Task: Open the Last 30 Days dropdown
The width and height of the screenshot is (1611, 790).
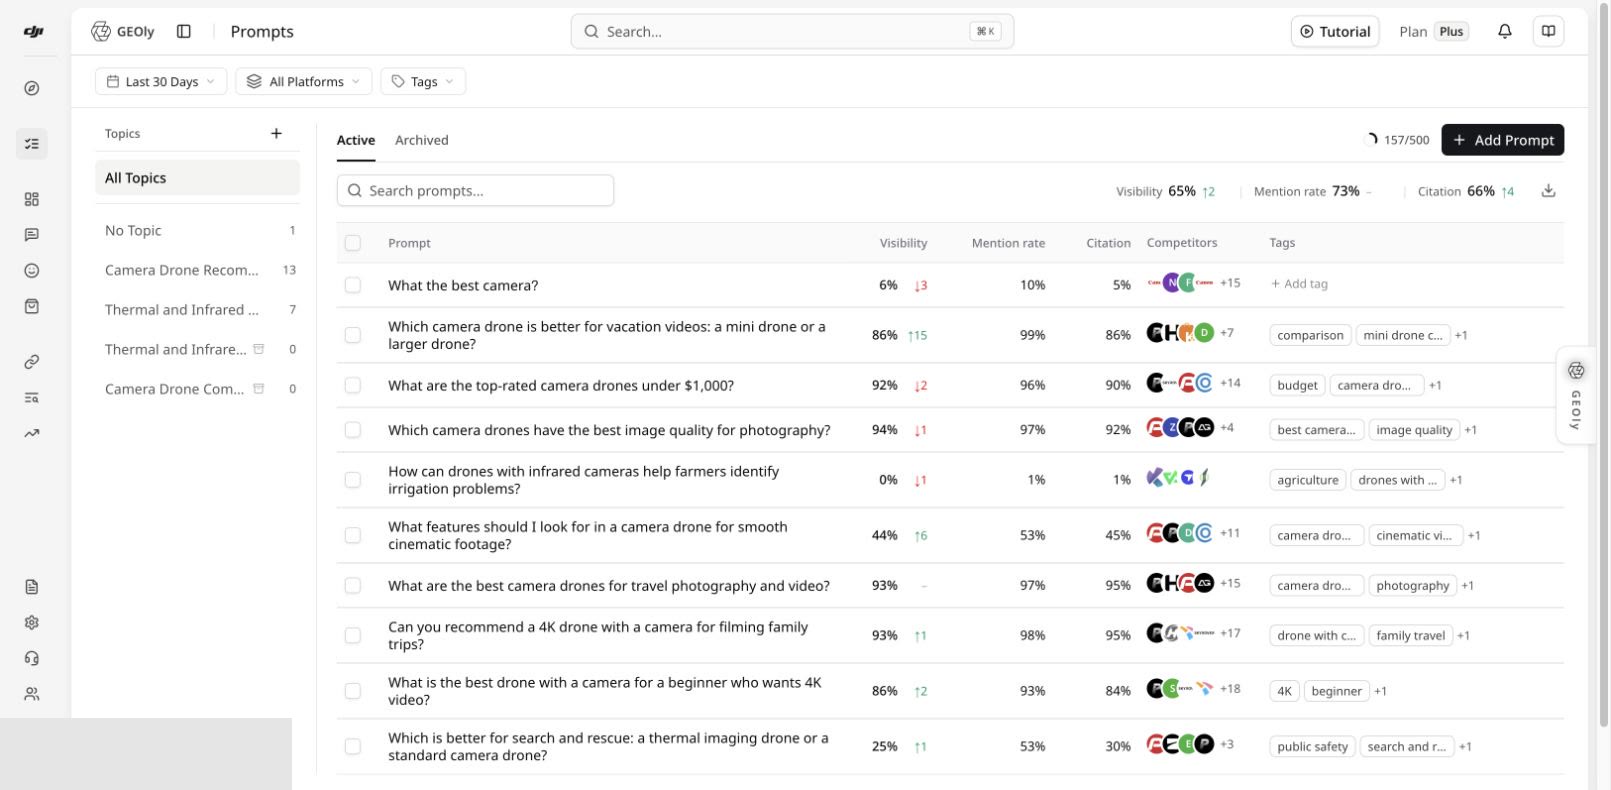Action: (x=161, y=82)
